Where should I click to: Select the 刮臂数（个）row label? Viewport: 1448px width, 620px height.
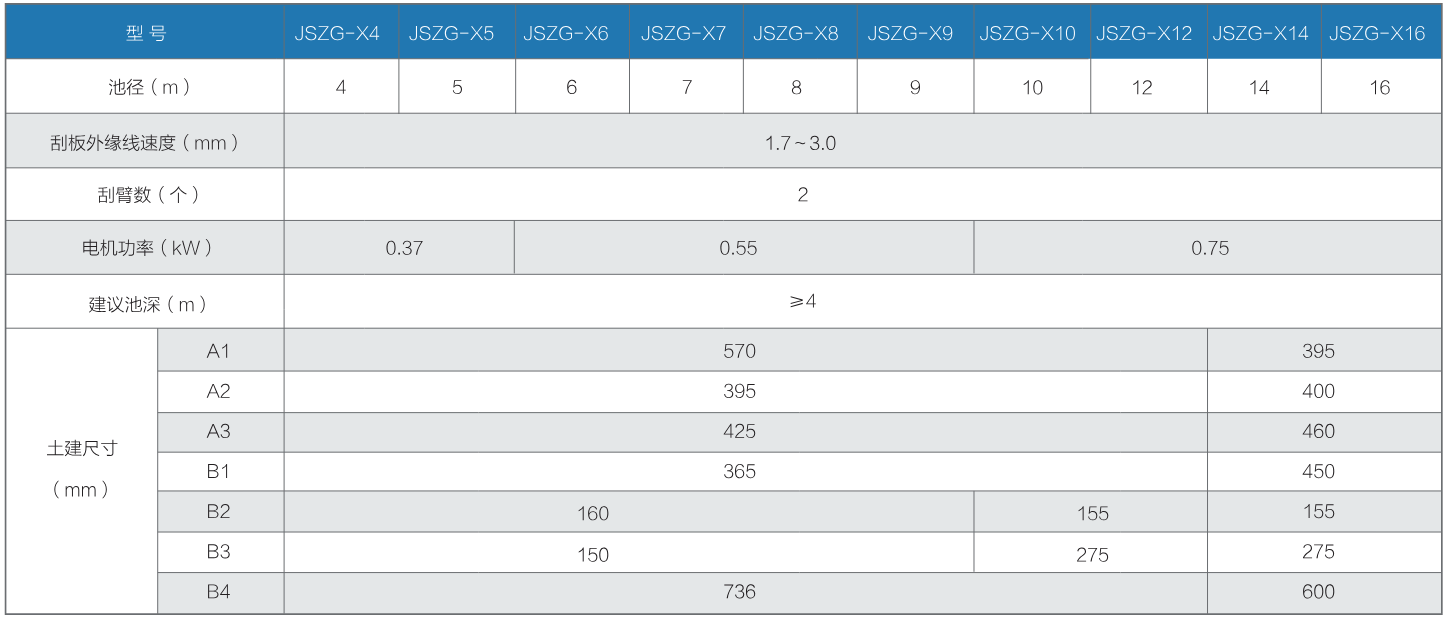[x=146, y=195]
